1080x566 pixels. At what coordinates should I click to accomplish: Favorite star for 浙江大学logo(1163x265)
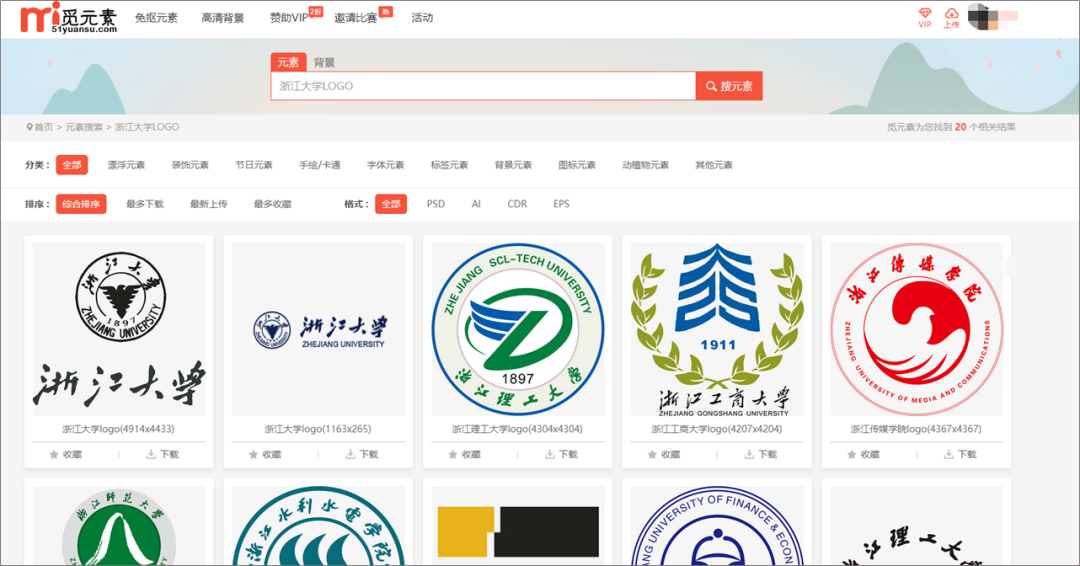coord(253,454)
